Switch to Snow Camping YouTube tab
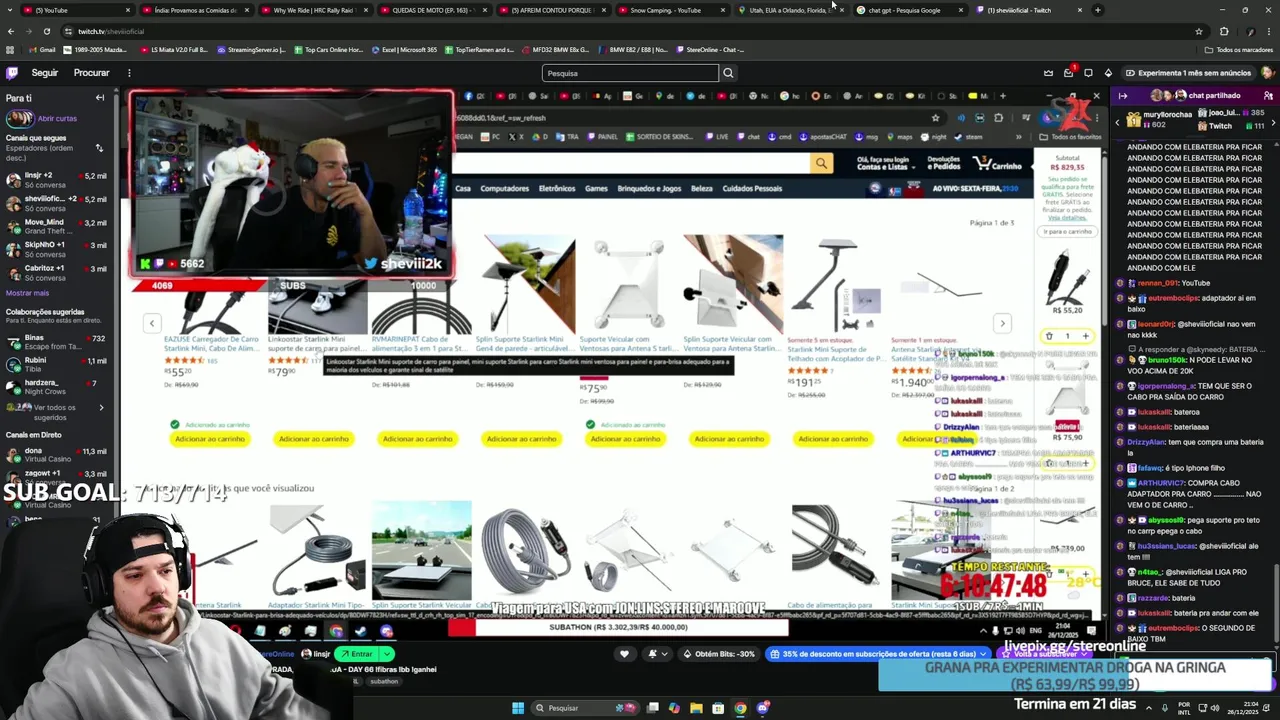Image resolution: width=1280 pixels, height=720 pixels. pos(671,10)
